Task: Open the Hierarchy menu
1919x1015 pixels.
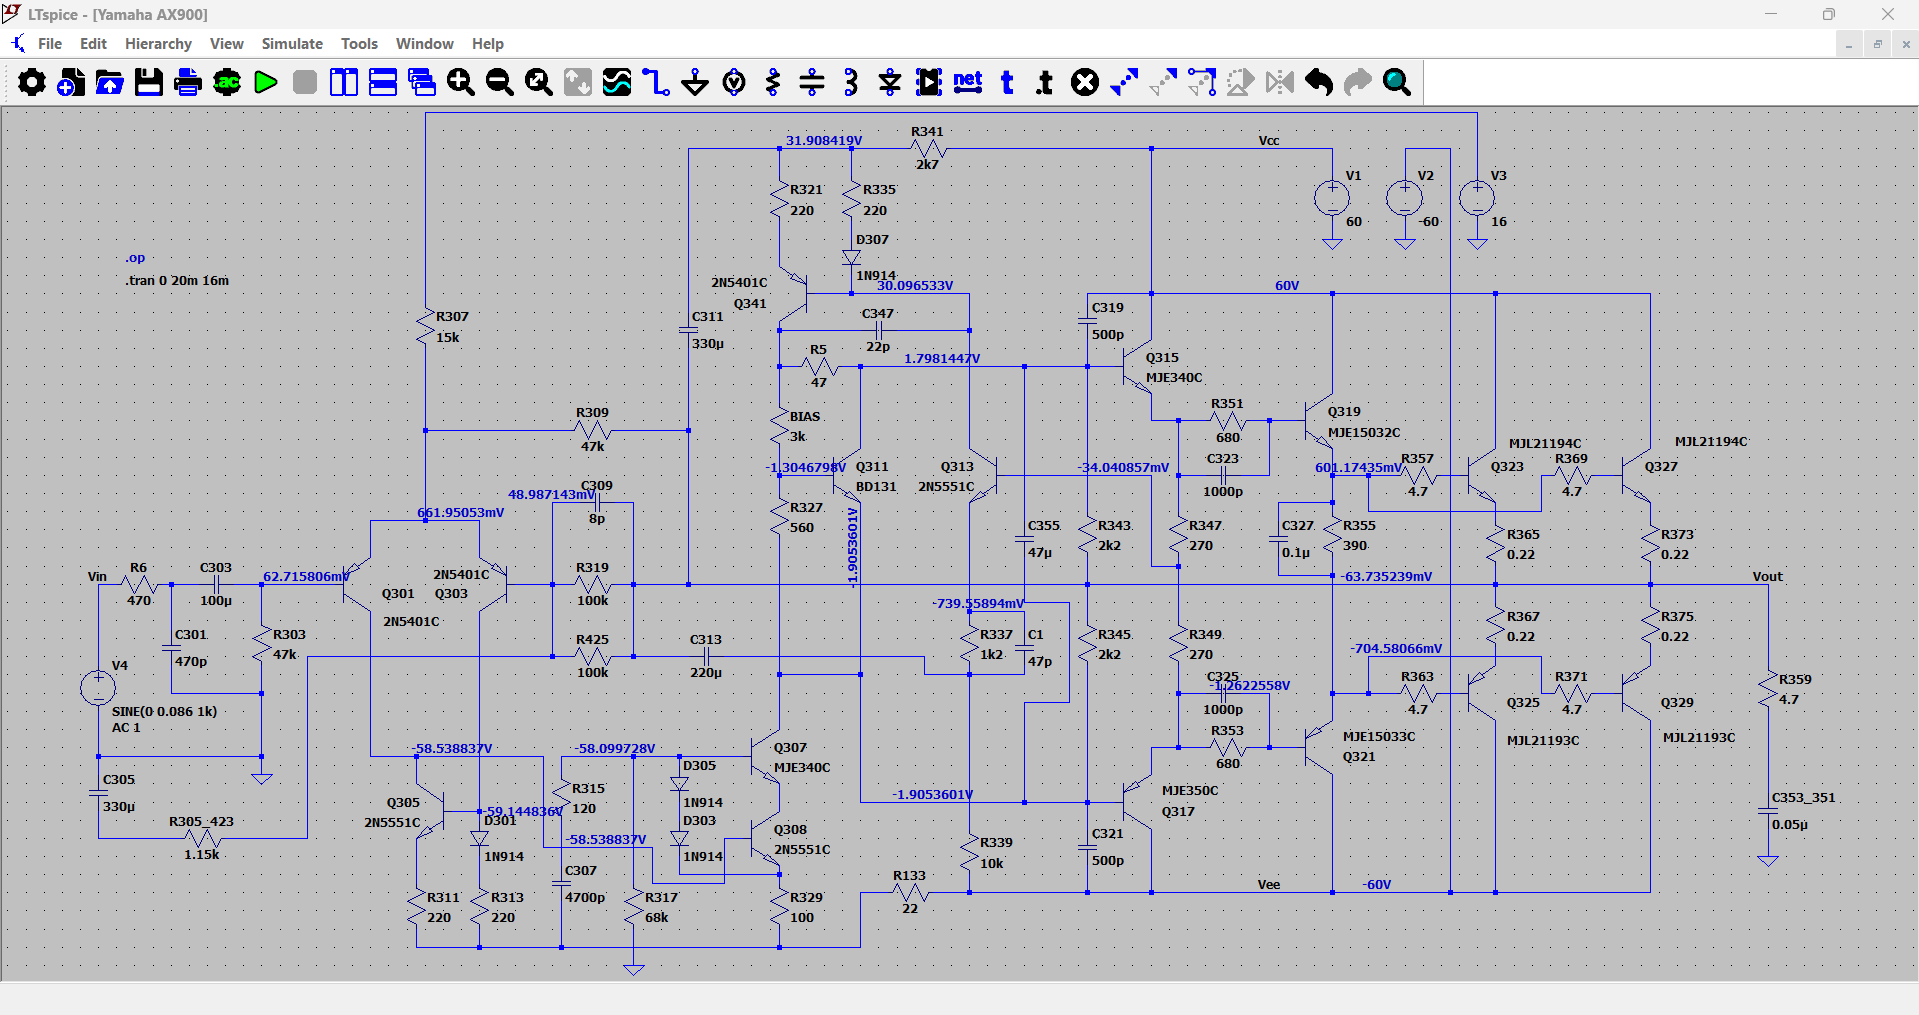Action: 158,44
